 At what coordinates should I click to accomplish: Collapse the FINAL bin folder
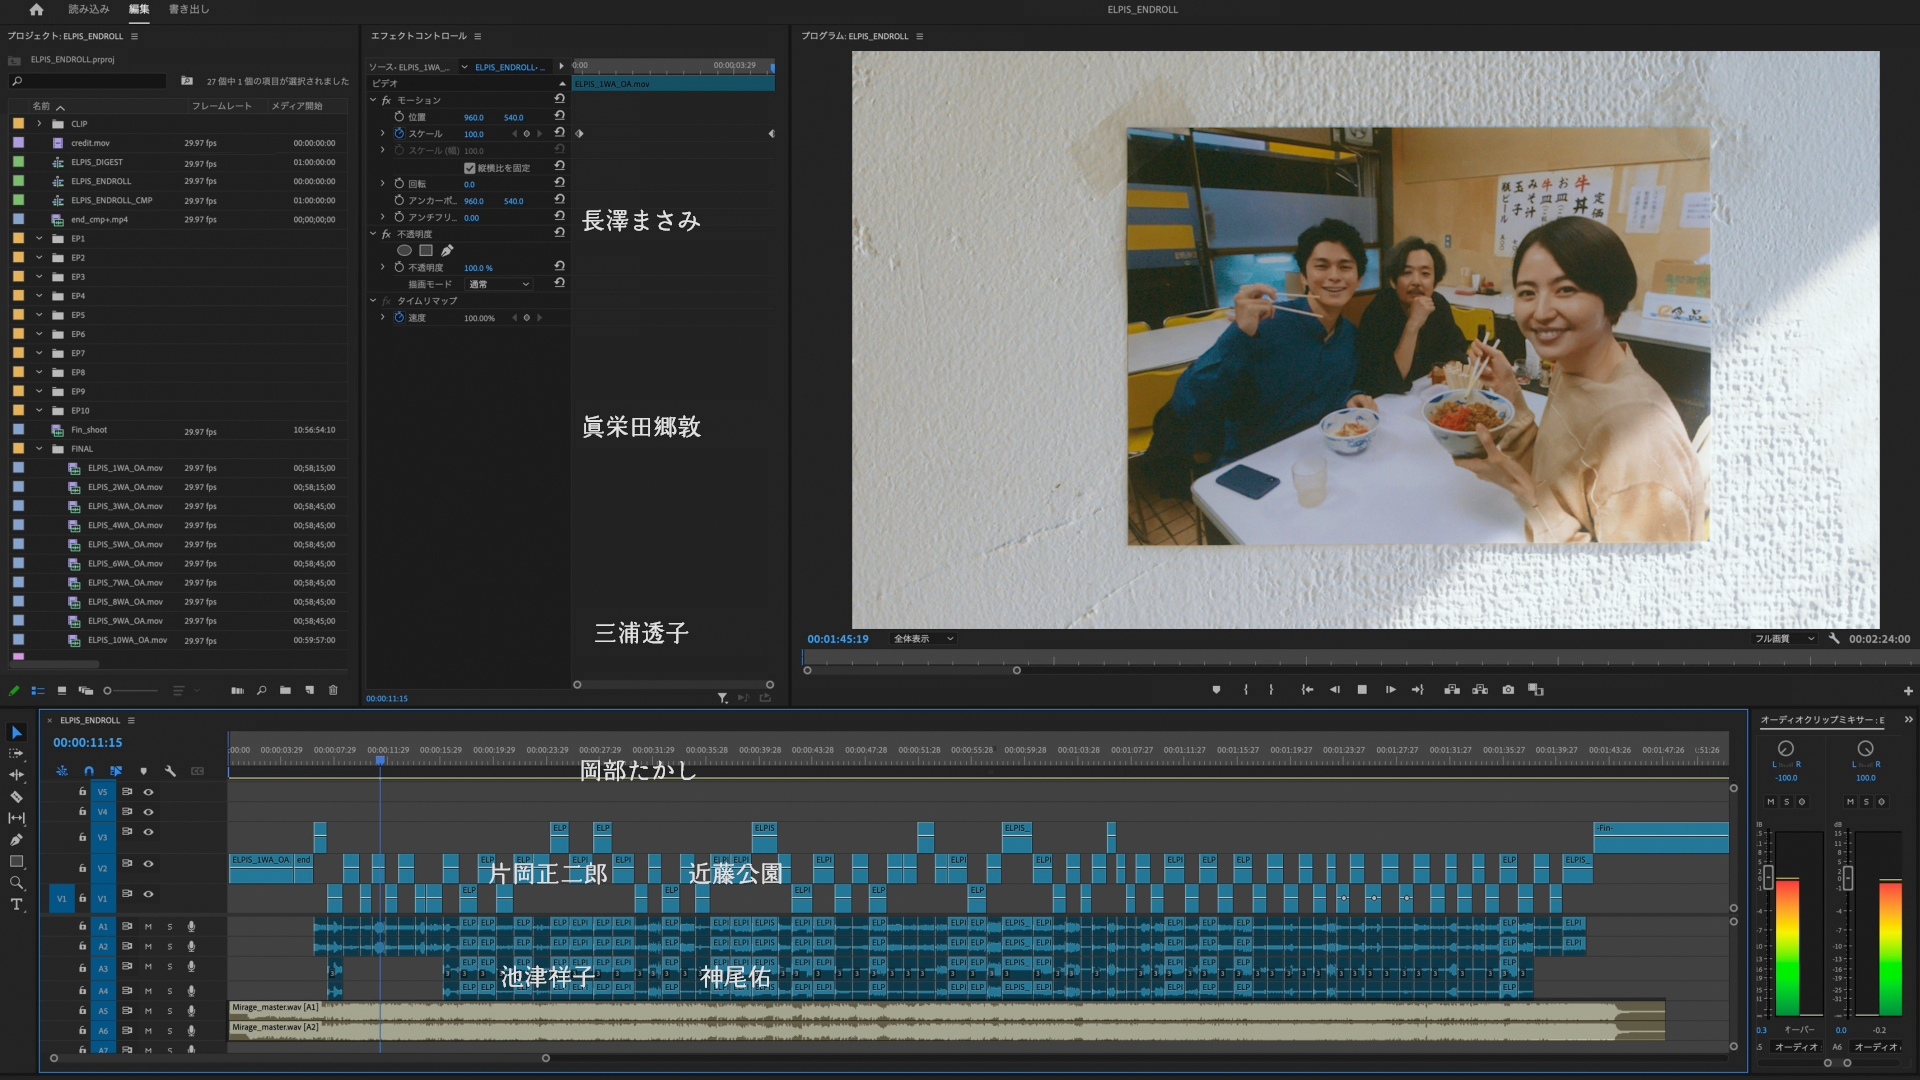39,449
